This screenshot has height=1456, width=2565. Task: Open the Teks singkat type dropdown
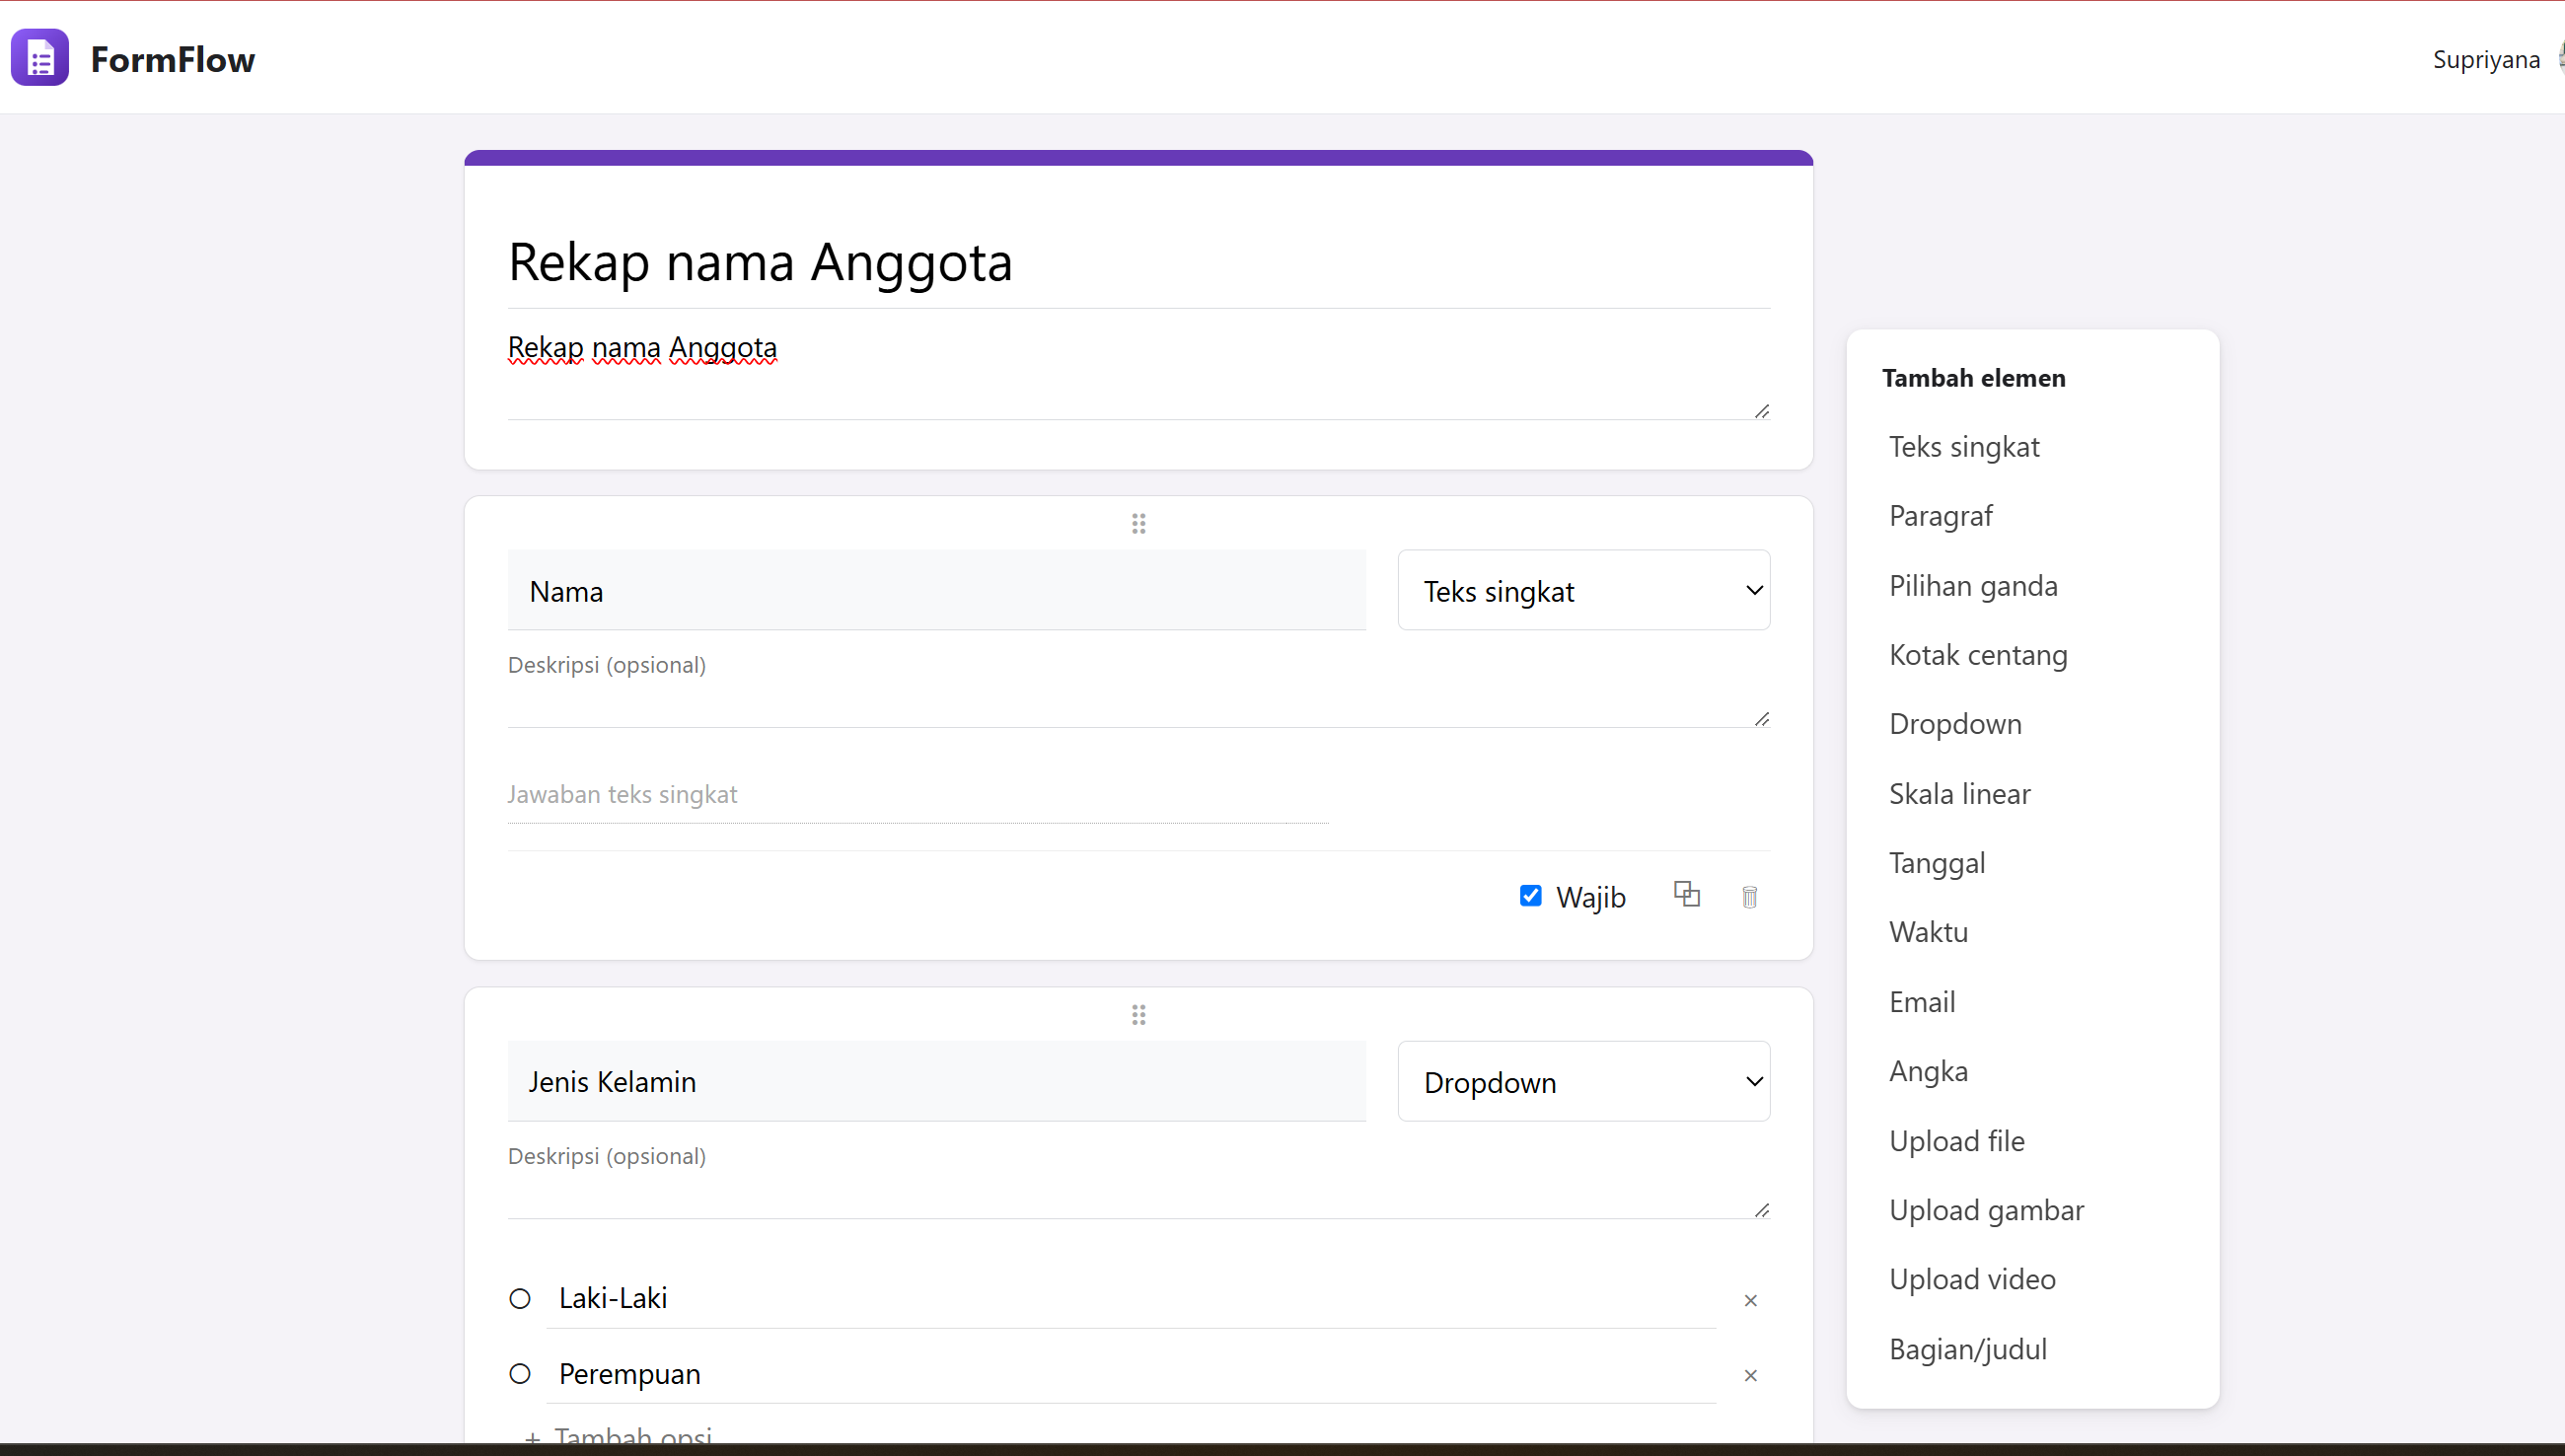pos(1584,590)
